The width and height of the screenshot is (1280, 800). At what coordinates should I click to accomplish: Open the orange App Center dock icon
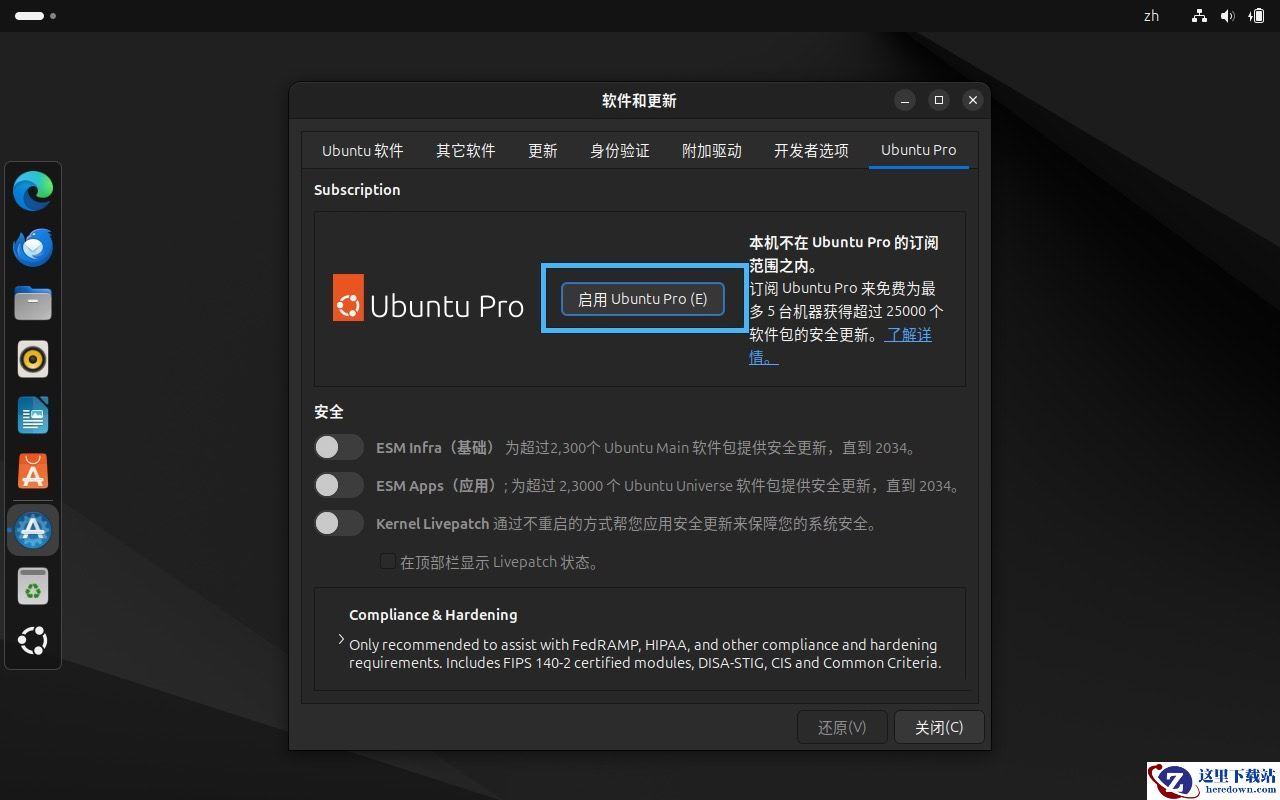pyautogui.click(x=33, y=471)
